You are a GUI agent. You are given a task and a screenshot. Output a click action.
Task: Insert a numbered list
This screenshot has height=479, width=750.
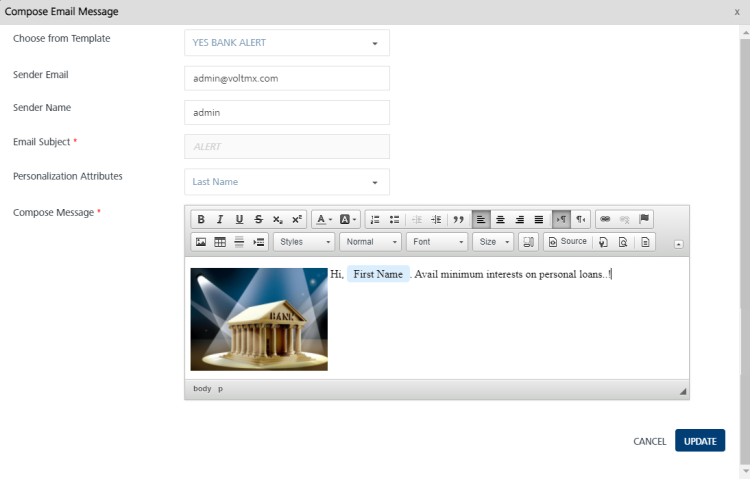click(x=375, y=219)
